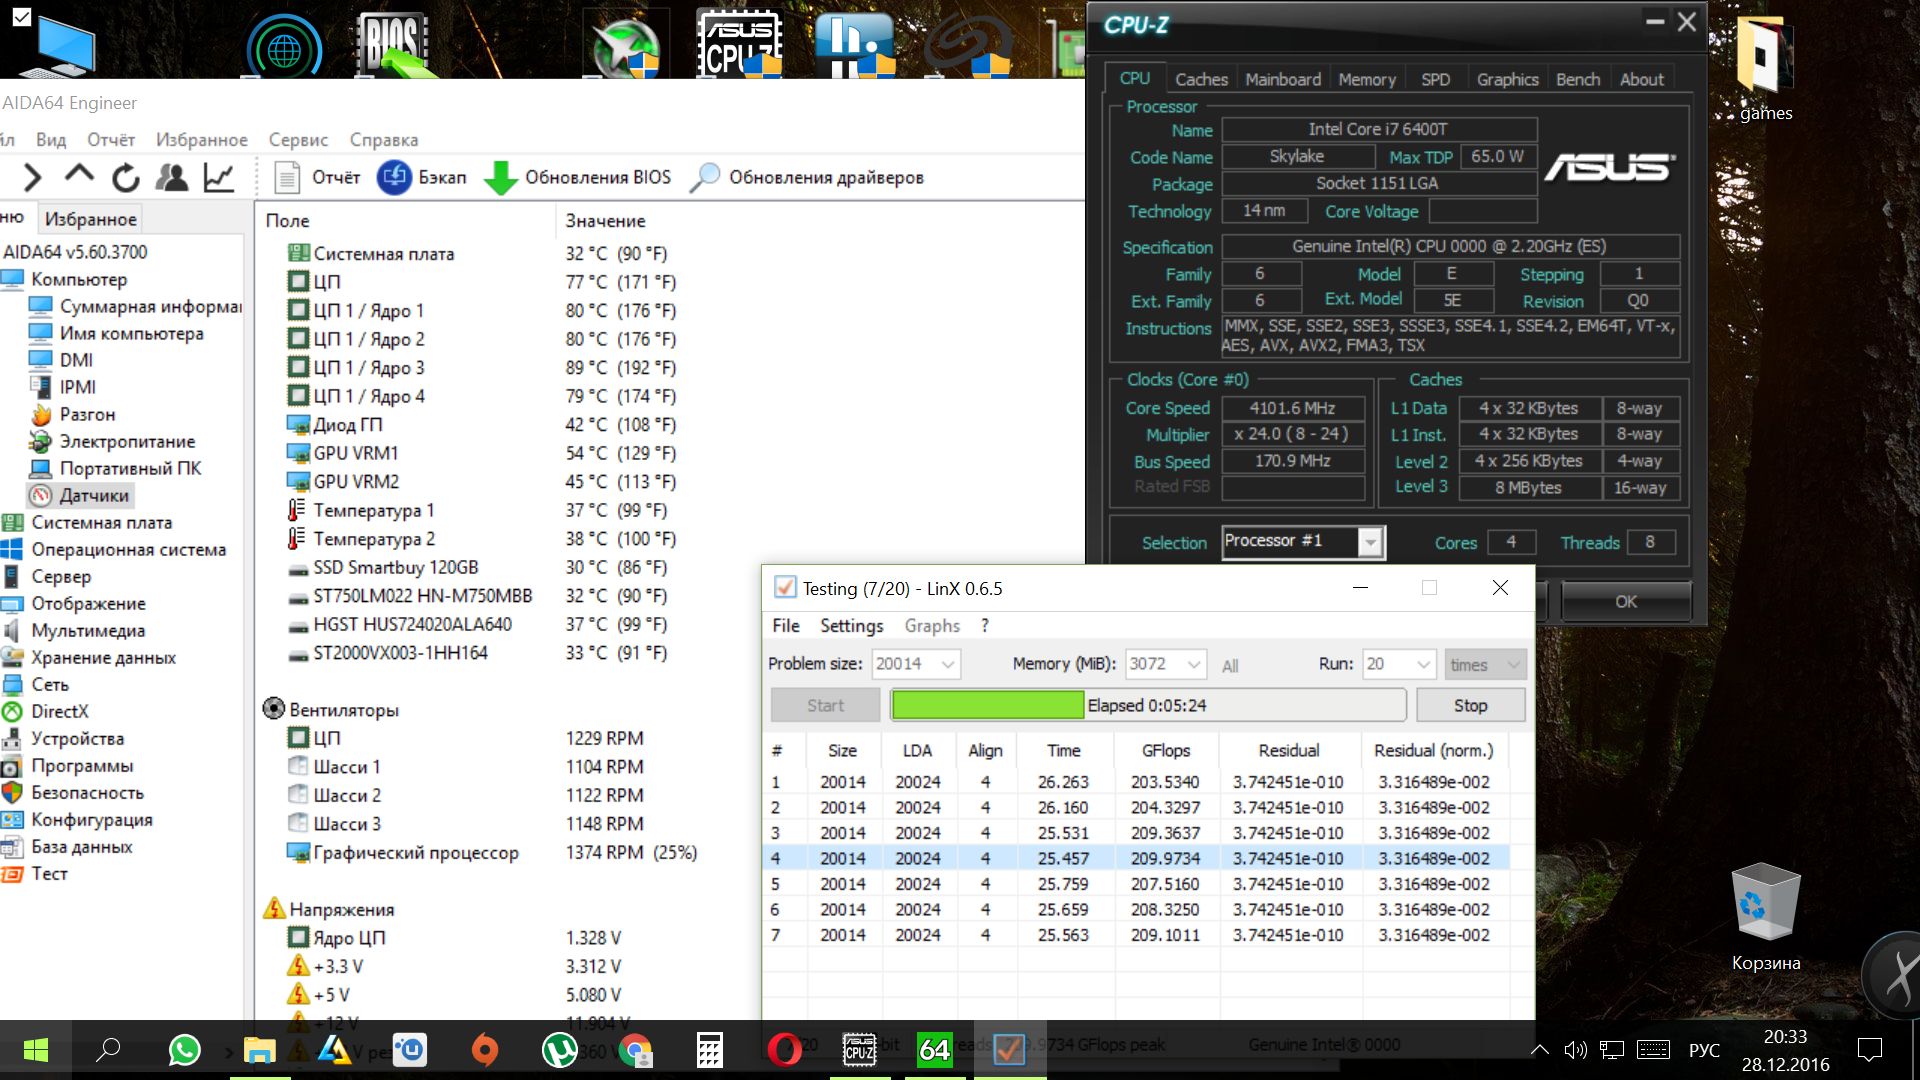
Task: Open the Problem size dropdown
Action: (x=947, y=664)
